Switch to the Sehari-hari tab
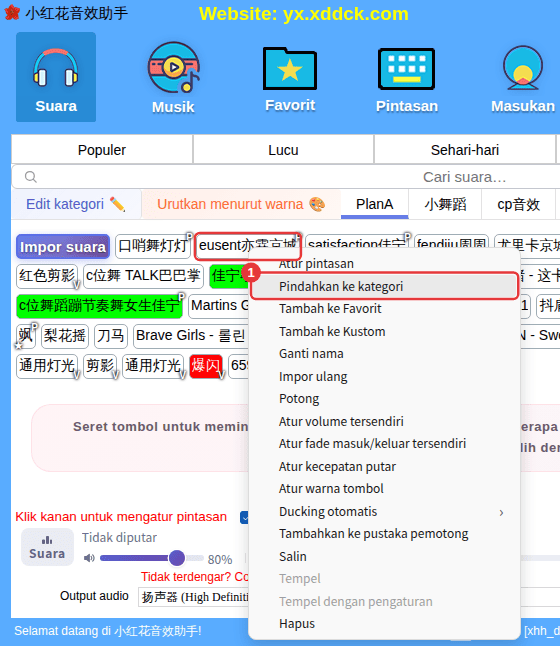The width and height of the screenshot is (560, 646). (x=465, y=150)
